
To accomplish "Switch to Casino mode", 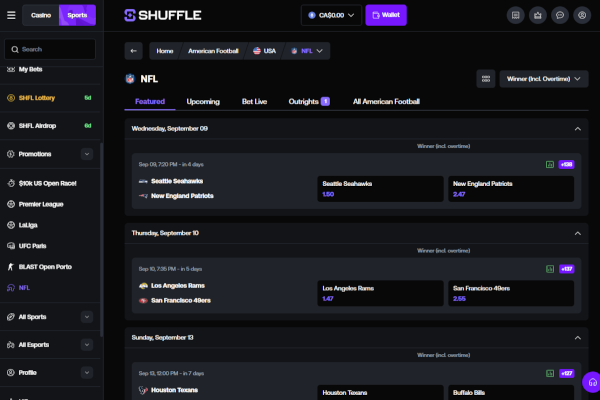I will pos(41,15).
